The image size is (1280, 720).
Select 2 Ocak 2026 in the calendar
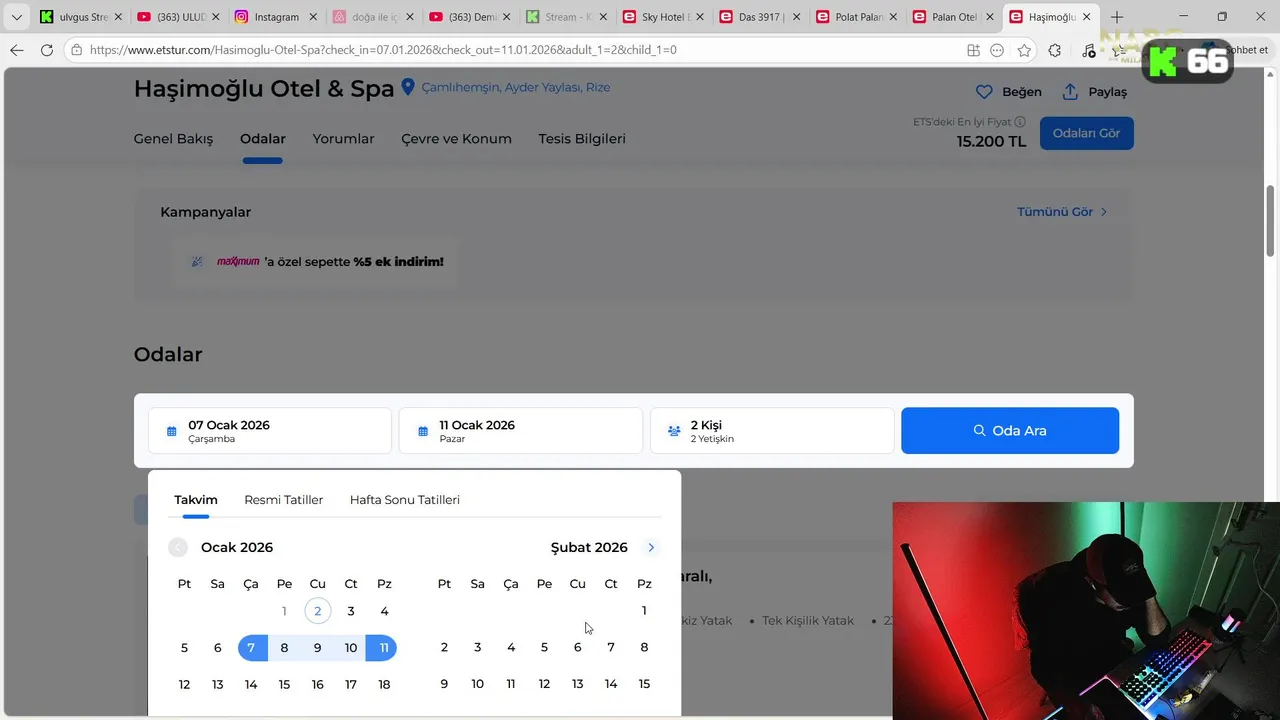[318, 611]
